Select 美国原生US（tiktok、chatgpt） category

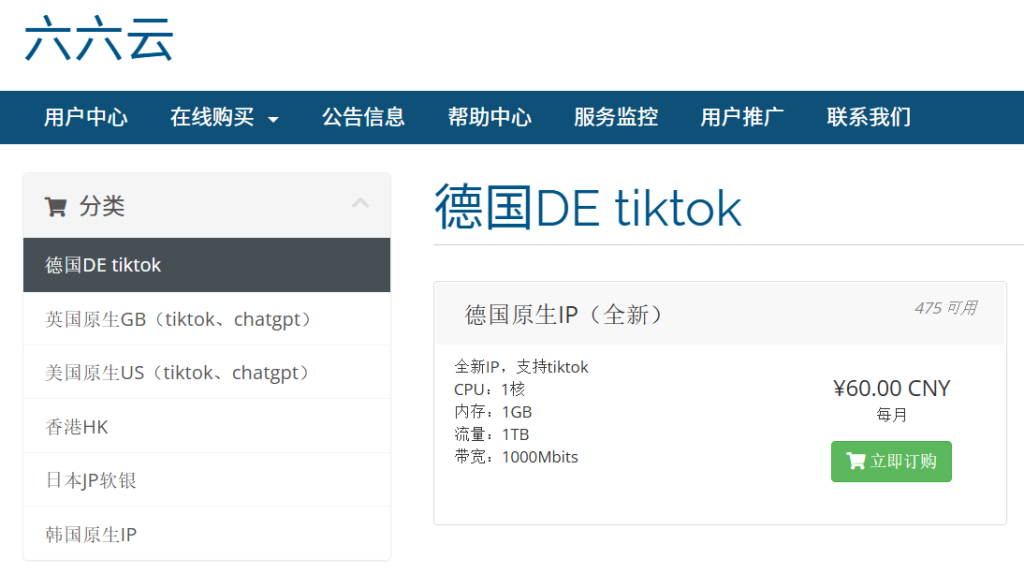click(x=207, y=372)
